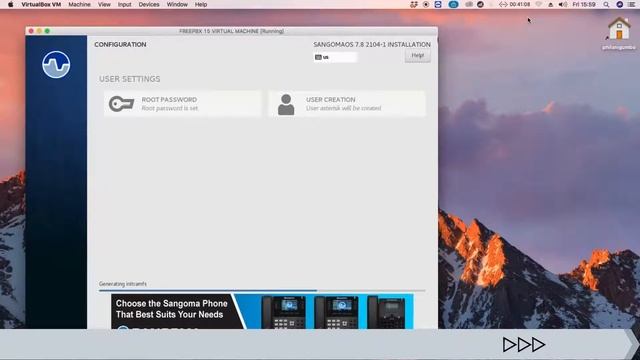640x360 pixels.
Task: Click the Wi-Fi icon in menu bar
Action: (539, 4)
